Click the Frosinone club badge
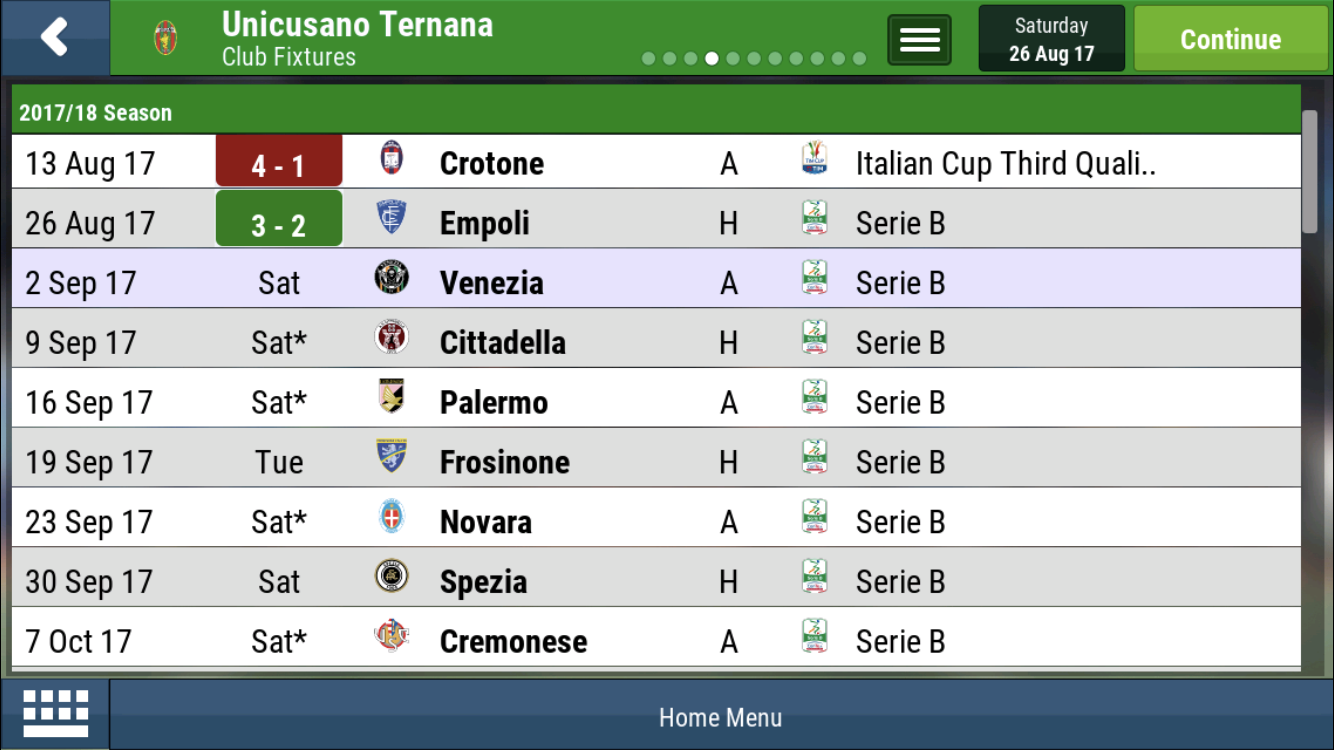Screen dimensions: 1334x750 pos(391,456)
